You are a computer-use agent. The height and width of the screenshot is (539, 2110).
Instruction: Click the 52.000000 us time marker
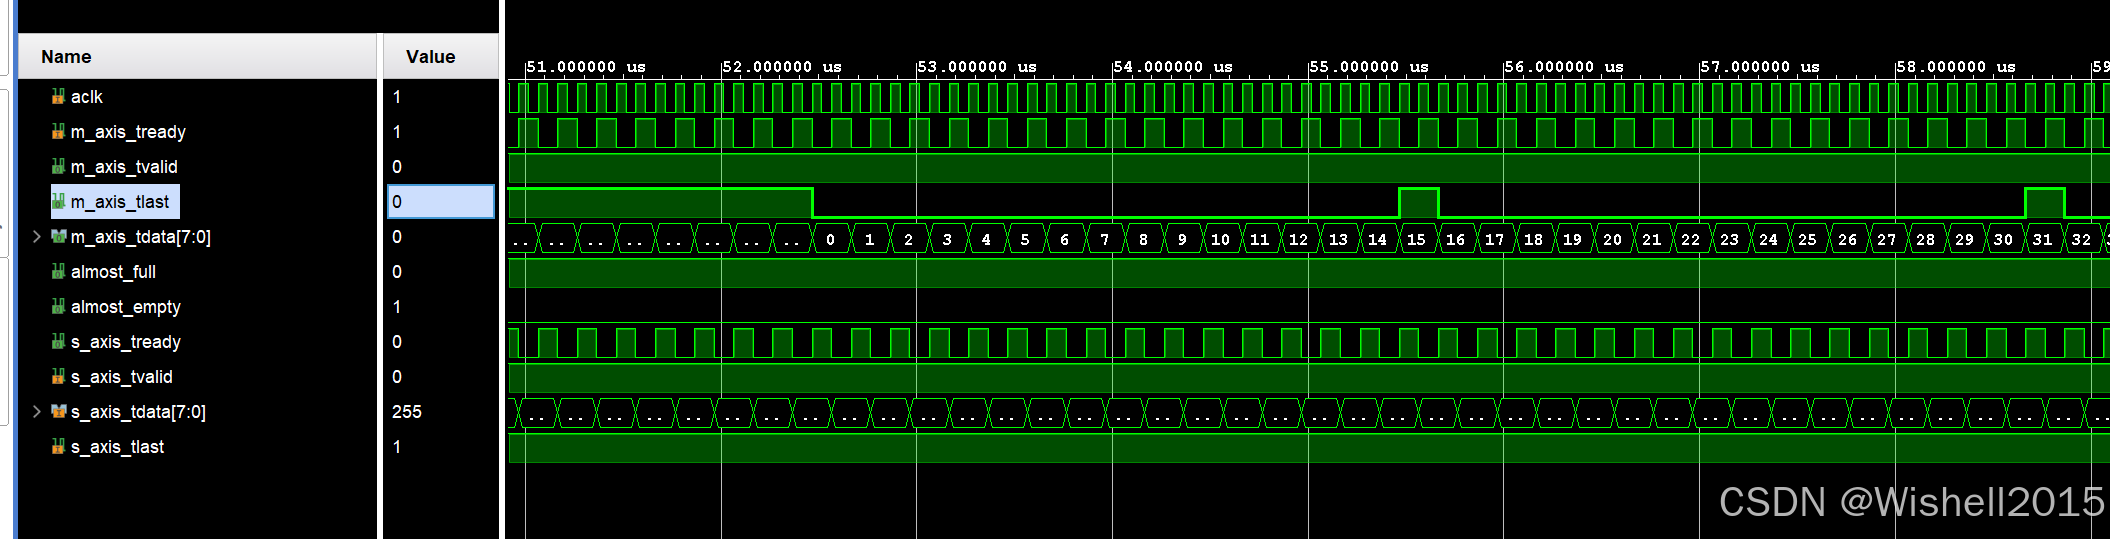pos(782,67)
